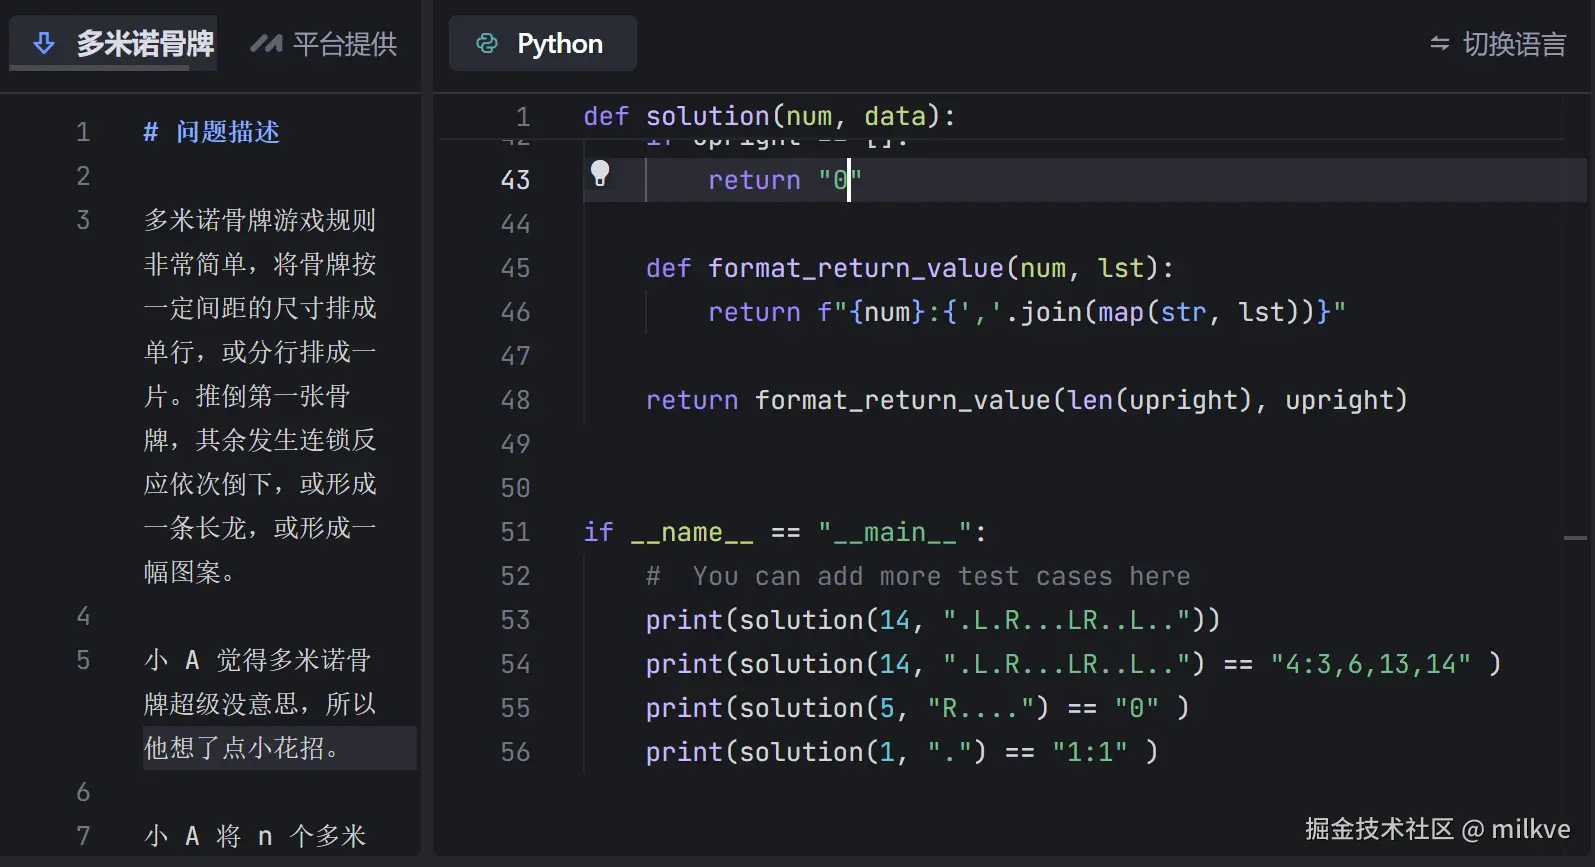
Task: Click the sticky header 'def solution(num, data):'
Action: point(770,116)
